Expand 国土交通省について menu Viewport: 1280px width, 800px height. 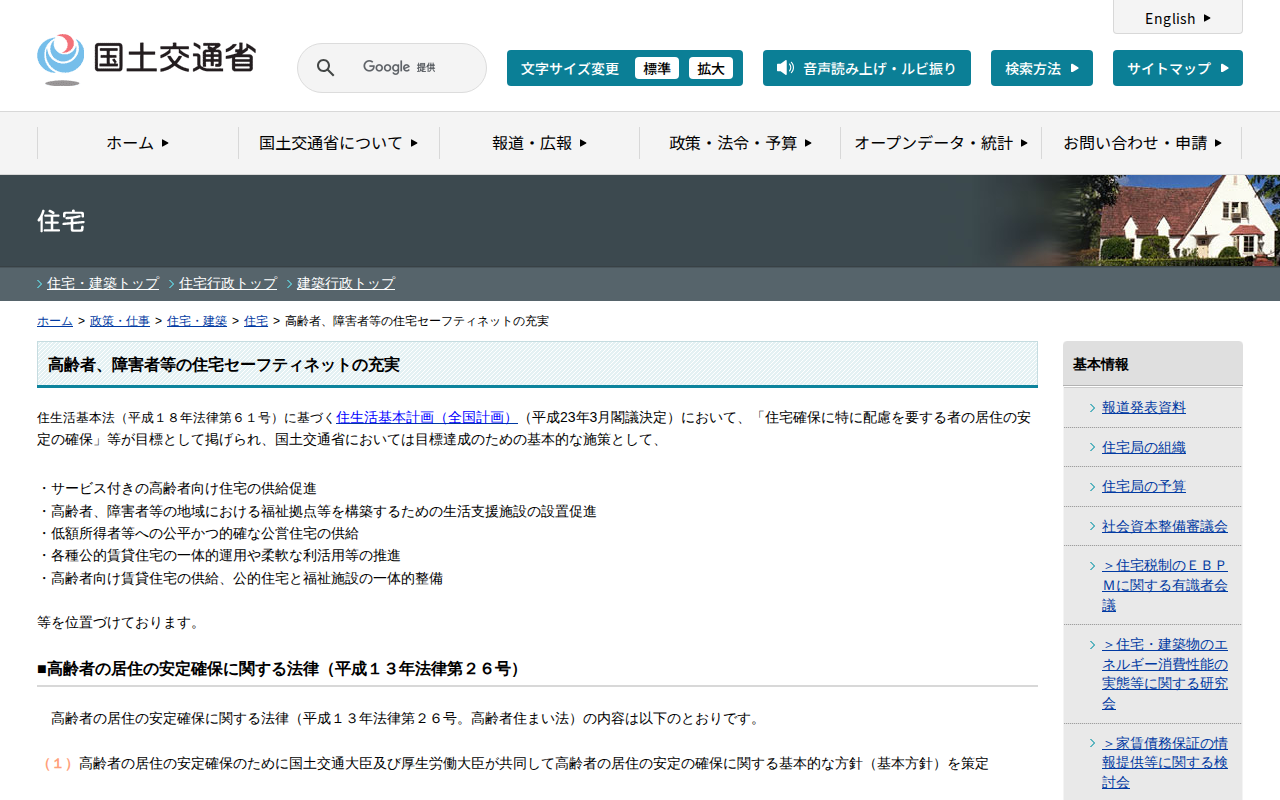(338, 143)
